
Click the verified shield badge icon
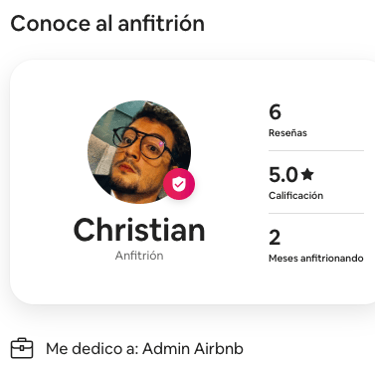(179, 184)
